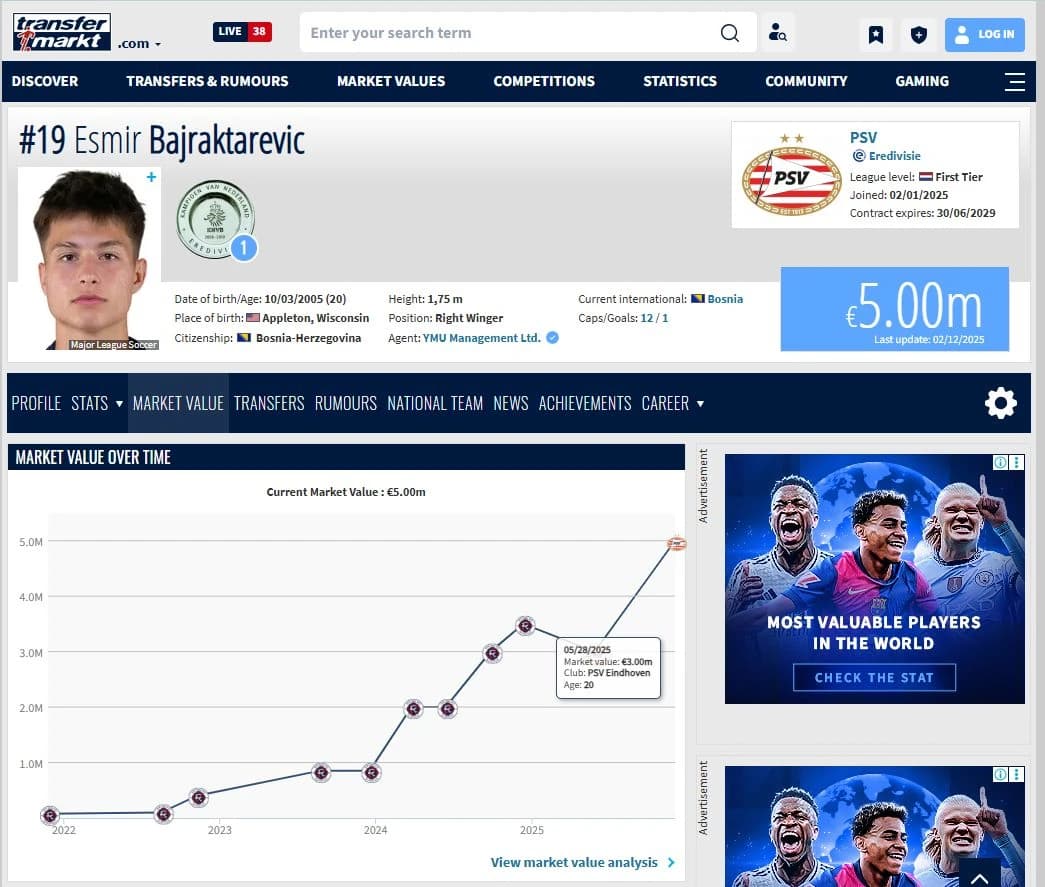Click bottom ad info icon

pos(1000,774)
